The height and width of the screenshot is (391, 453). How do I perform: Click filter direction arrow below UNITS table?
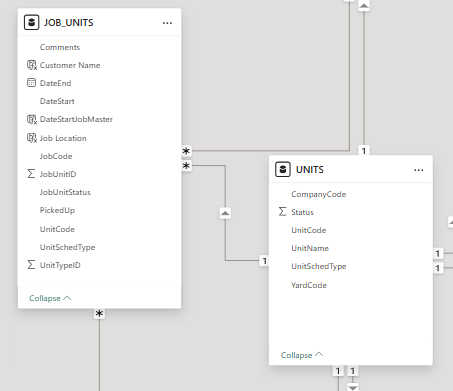(353, 387)
